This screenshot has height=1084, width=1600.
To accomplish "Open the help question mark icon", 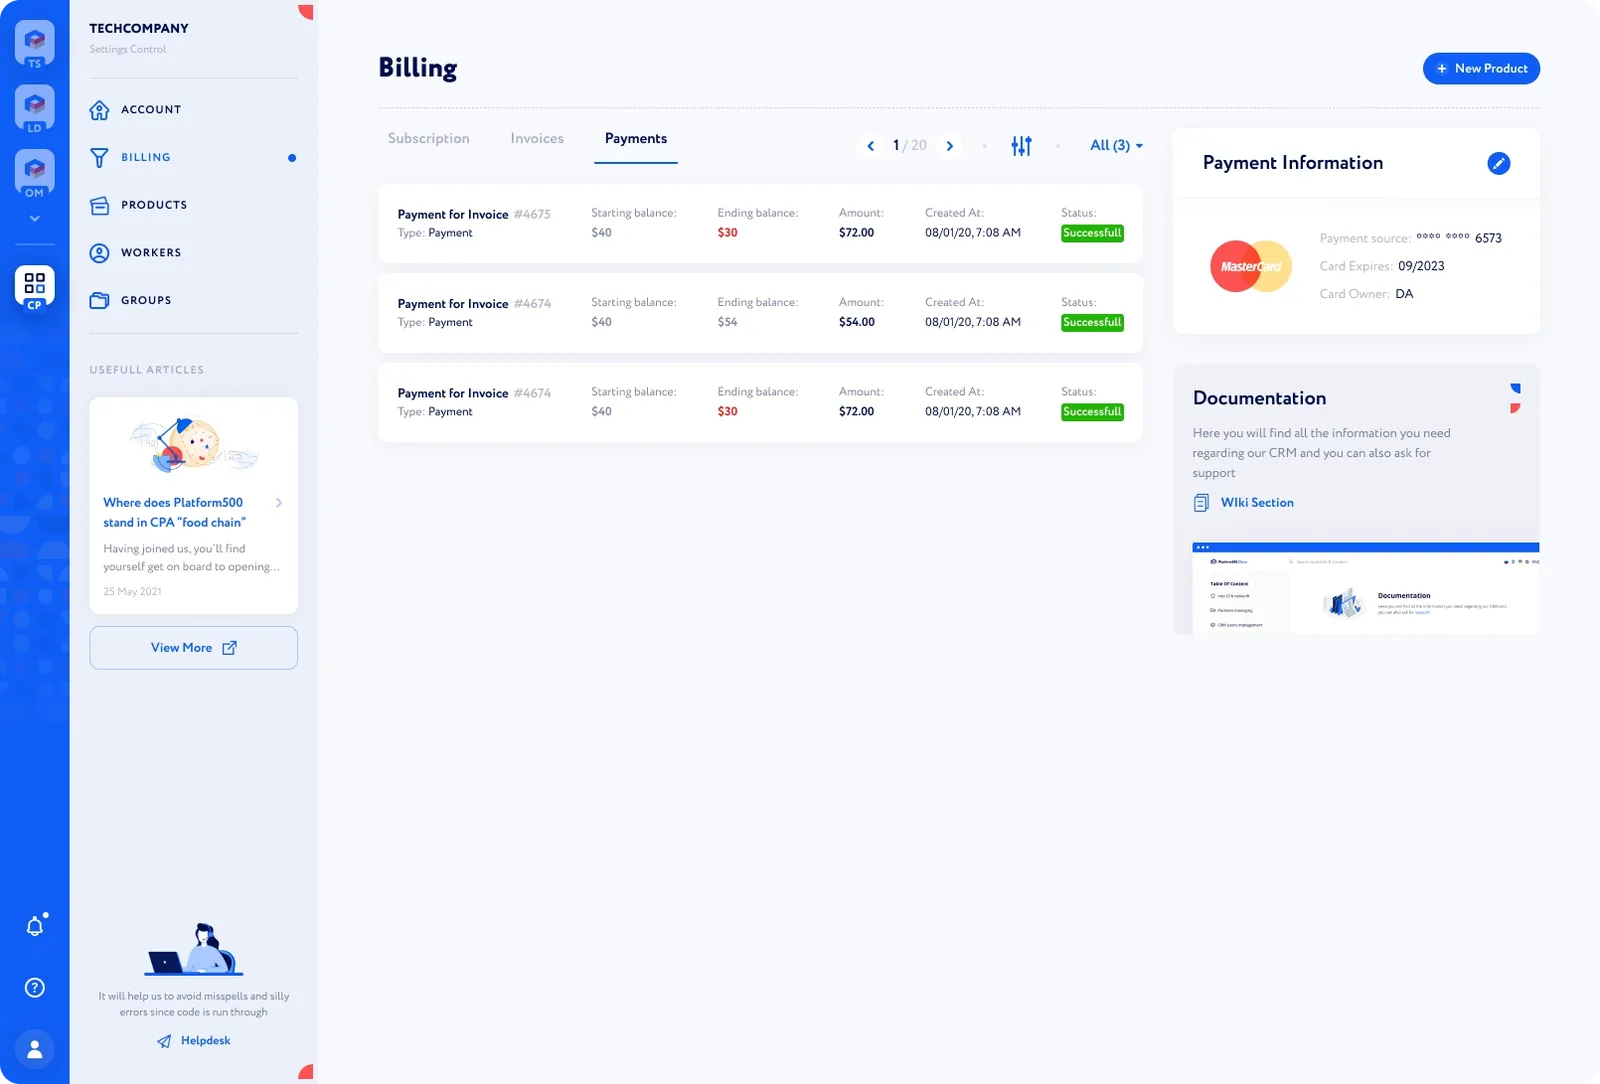I will pos(35,988).
